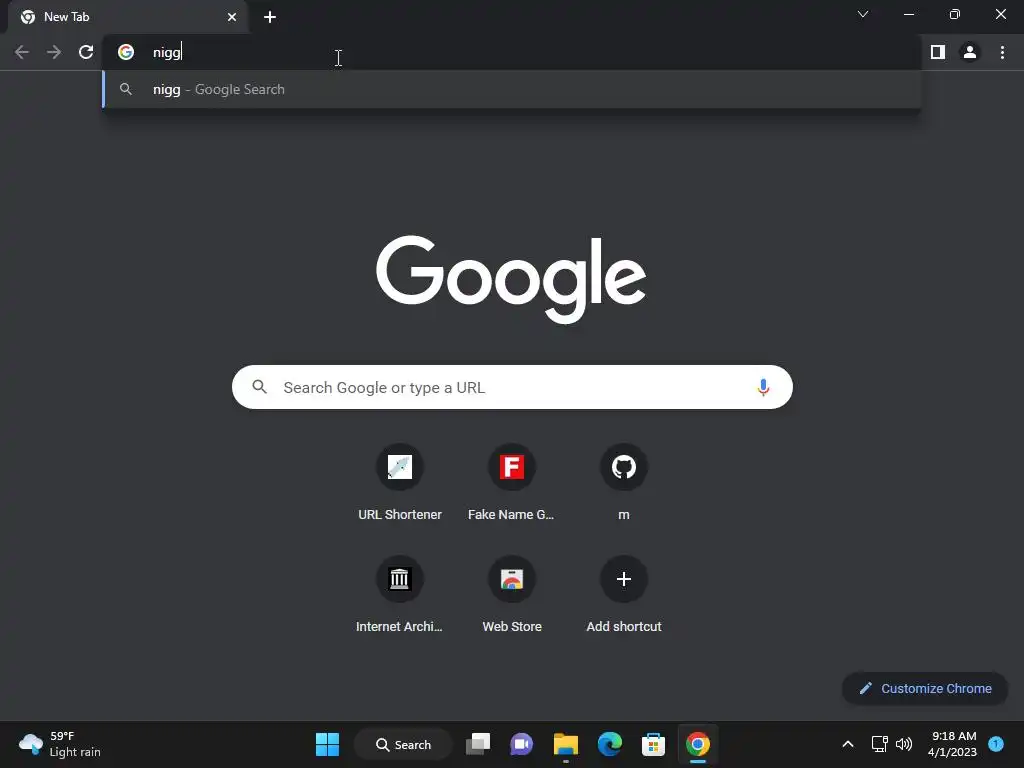The width and height of the screenshot is (1024, 768).
Task: Open Task View on the taskbar
Action: [478, 744]
